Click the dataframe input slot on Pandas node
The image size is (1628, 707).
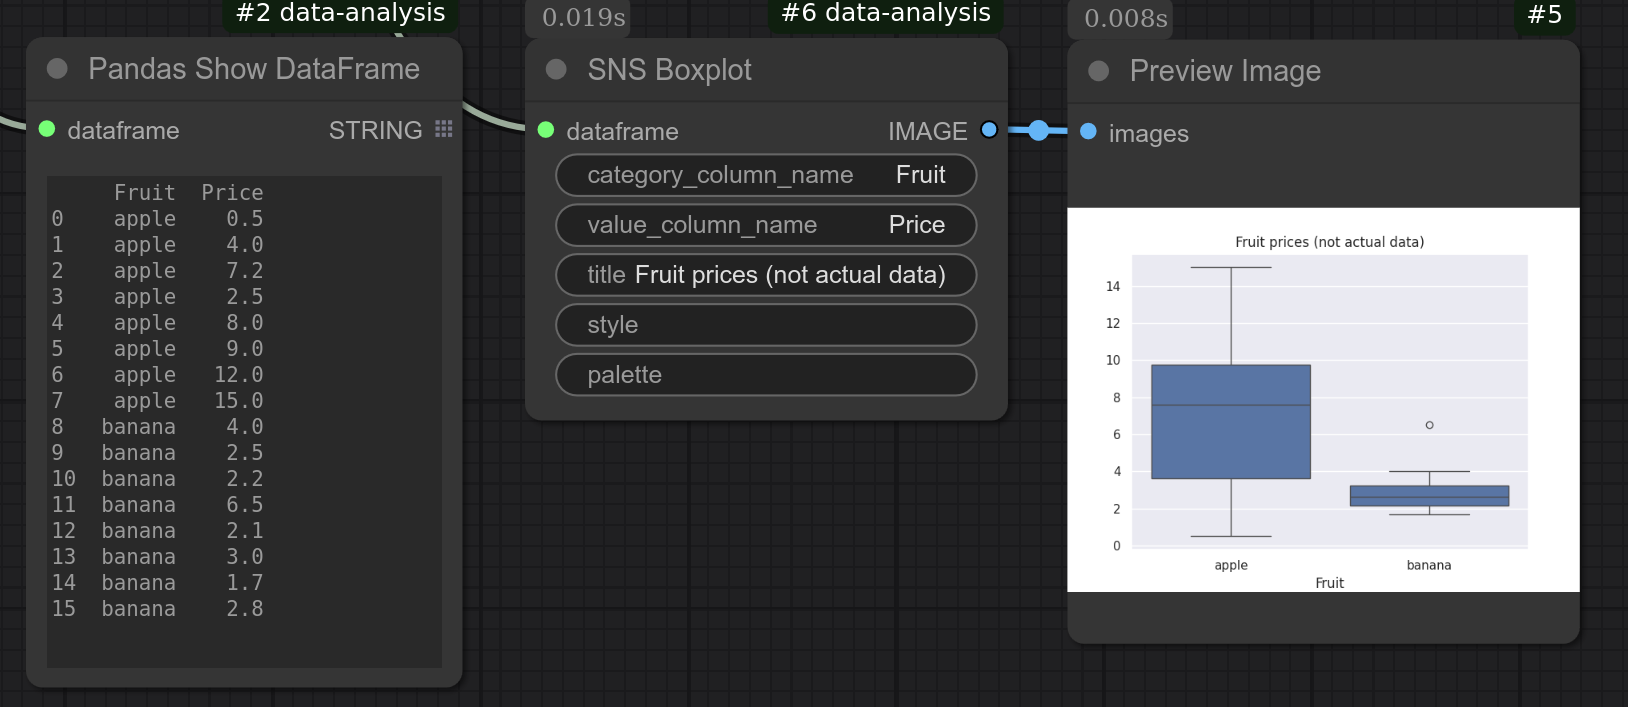coord(47,129)
